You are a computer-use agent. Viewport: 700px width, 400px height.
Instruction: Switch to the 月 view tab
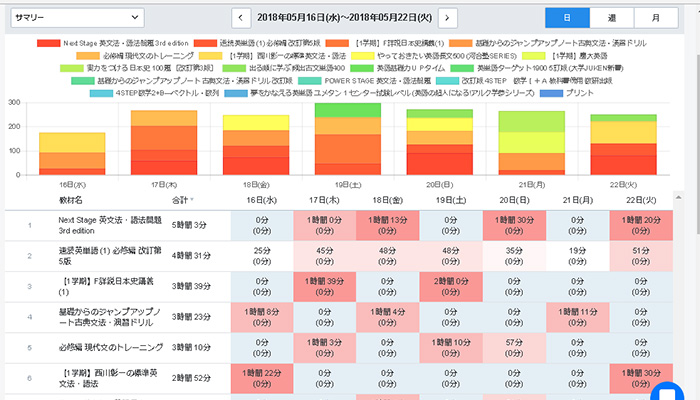pos(655,18)
